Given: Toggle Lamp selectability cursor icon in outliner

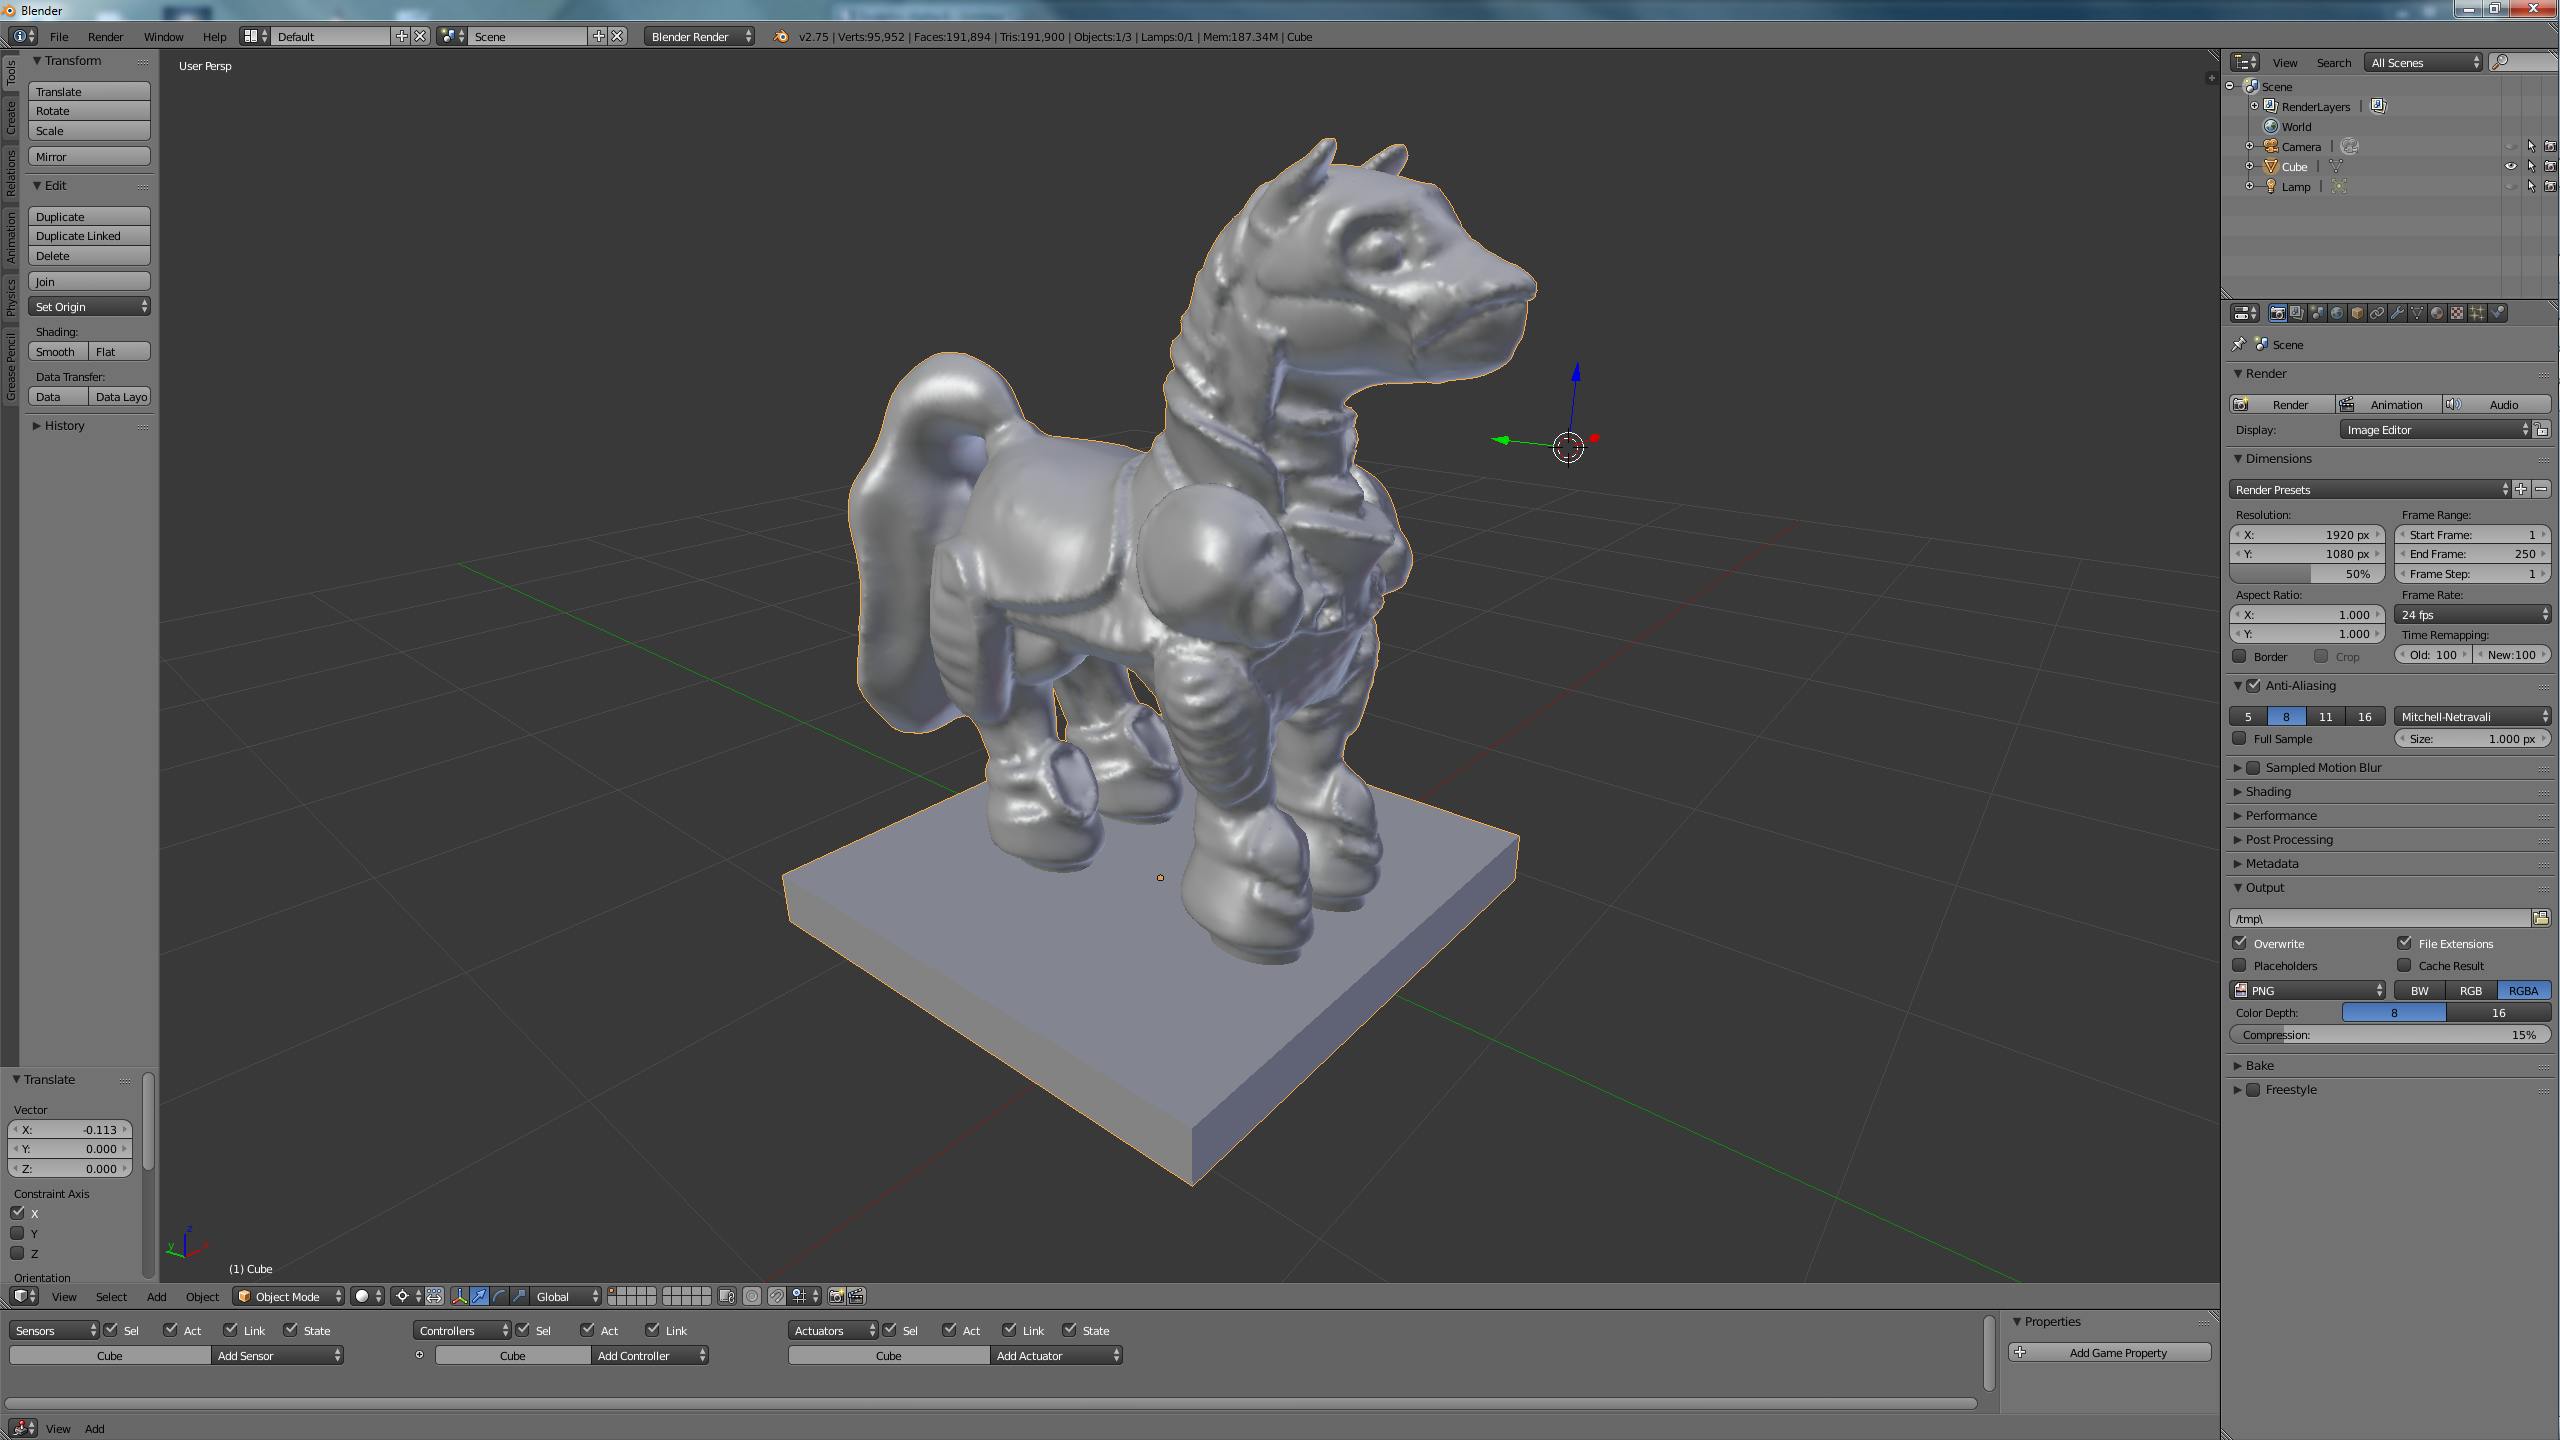Looking at the screenshot, I should (x=2531, y=186).
